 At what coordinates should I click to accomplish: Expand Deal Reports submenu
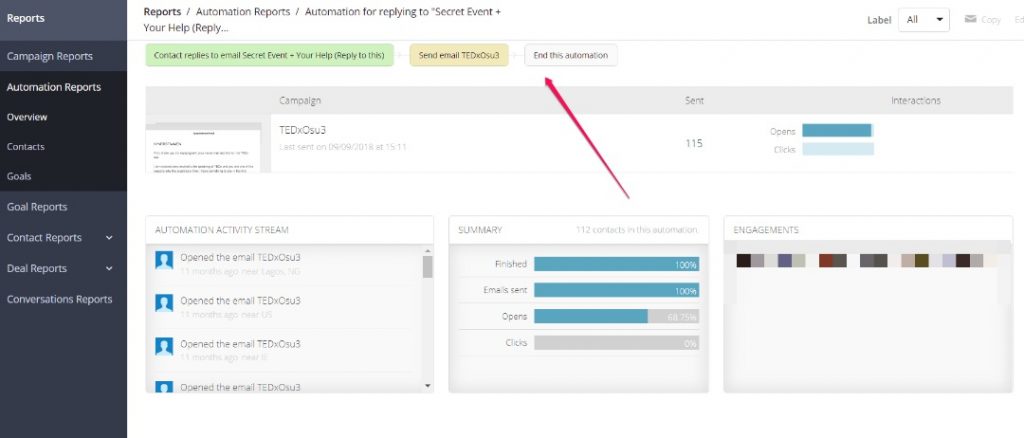pyautogui.click(x=109, y=268)
